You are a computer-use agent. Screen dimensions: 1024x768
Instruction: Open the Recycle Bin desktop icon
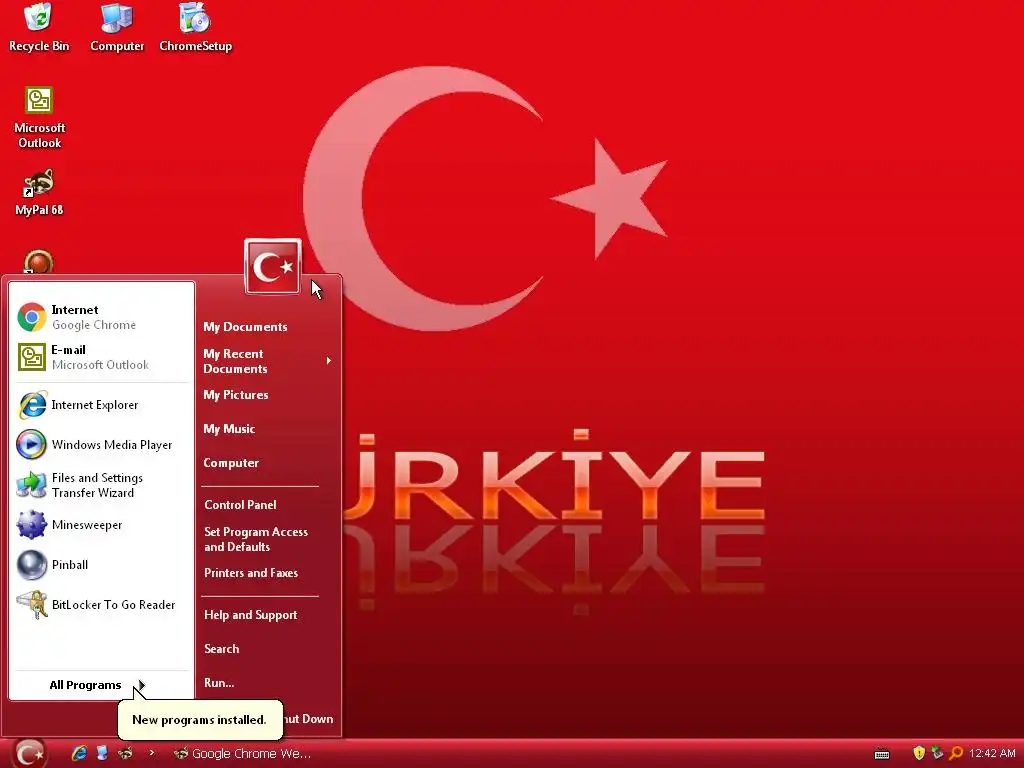coord(39,27)
